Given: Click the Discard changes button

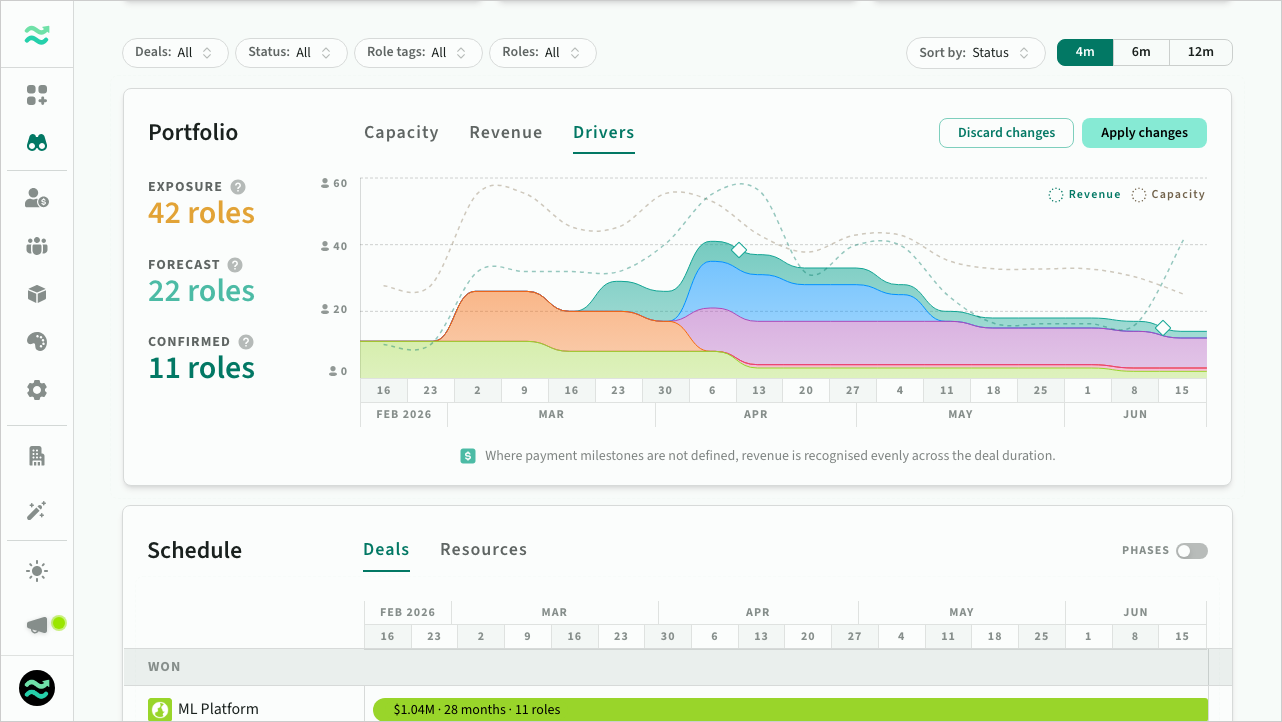Looking at the screenshot, I should click(x=1006, y=133).
